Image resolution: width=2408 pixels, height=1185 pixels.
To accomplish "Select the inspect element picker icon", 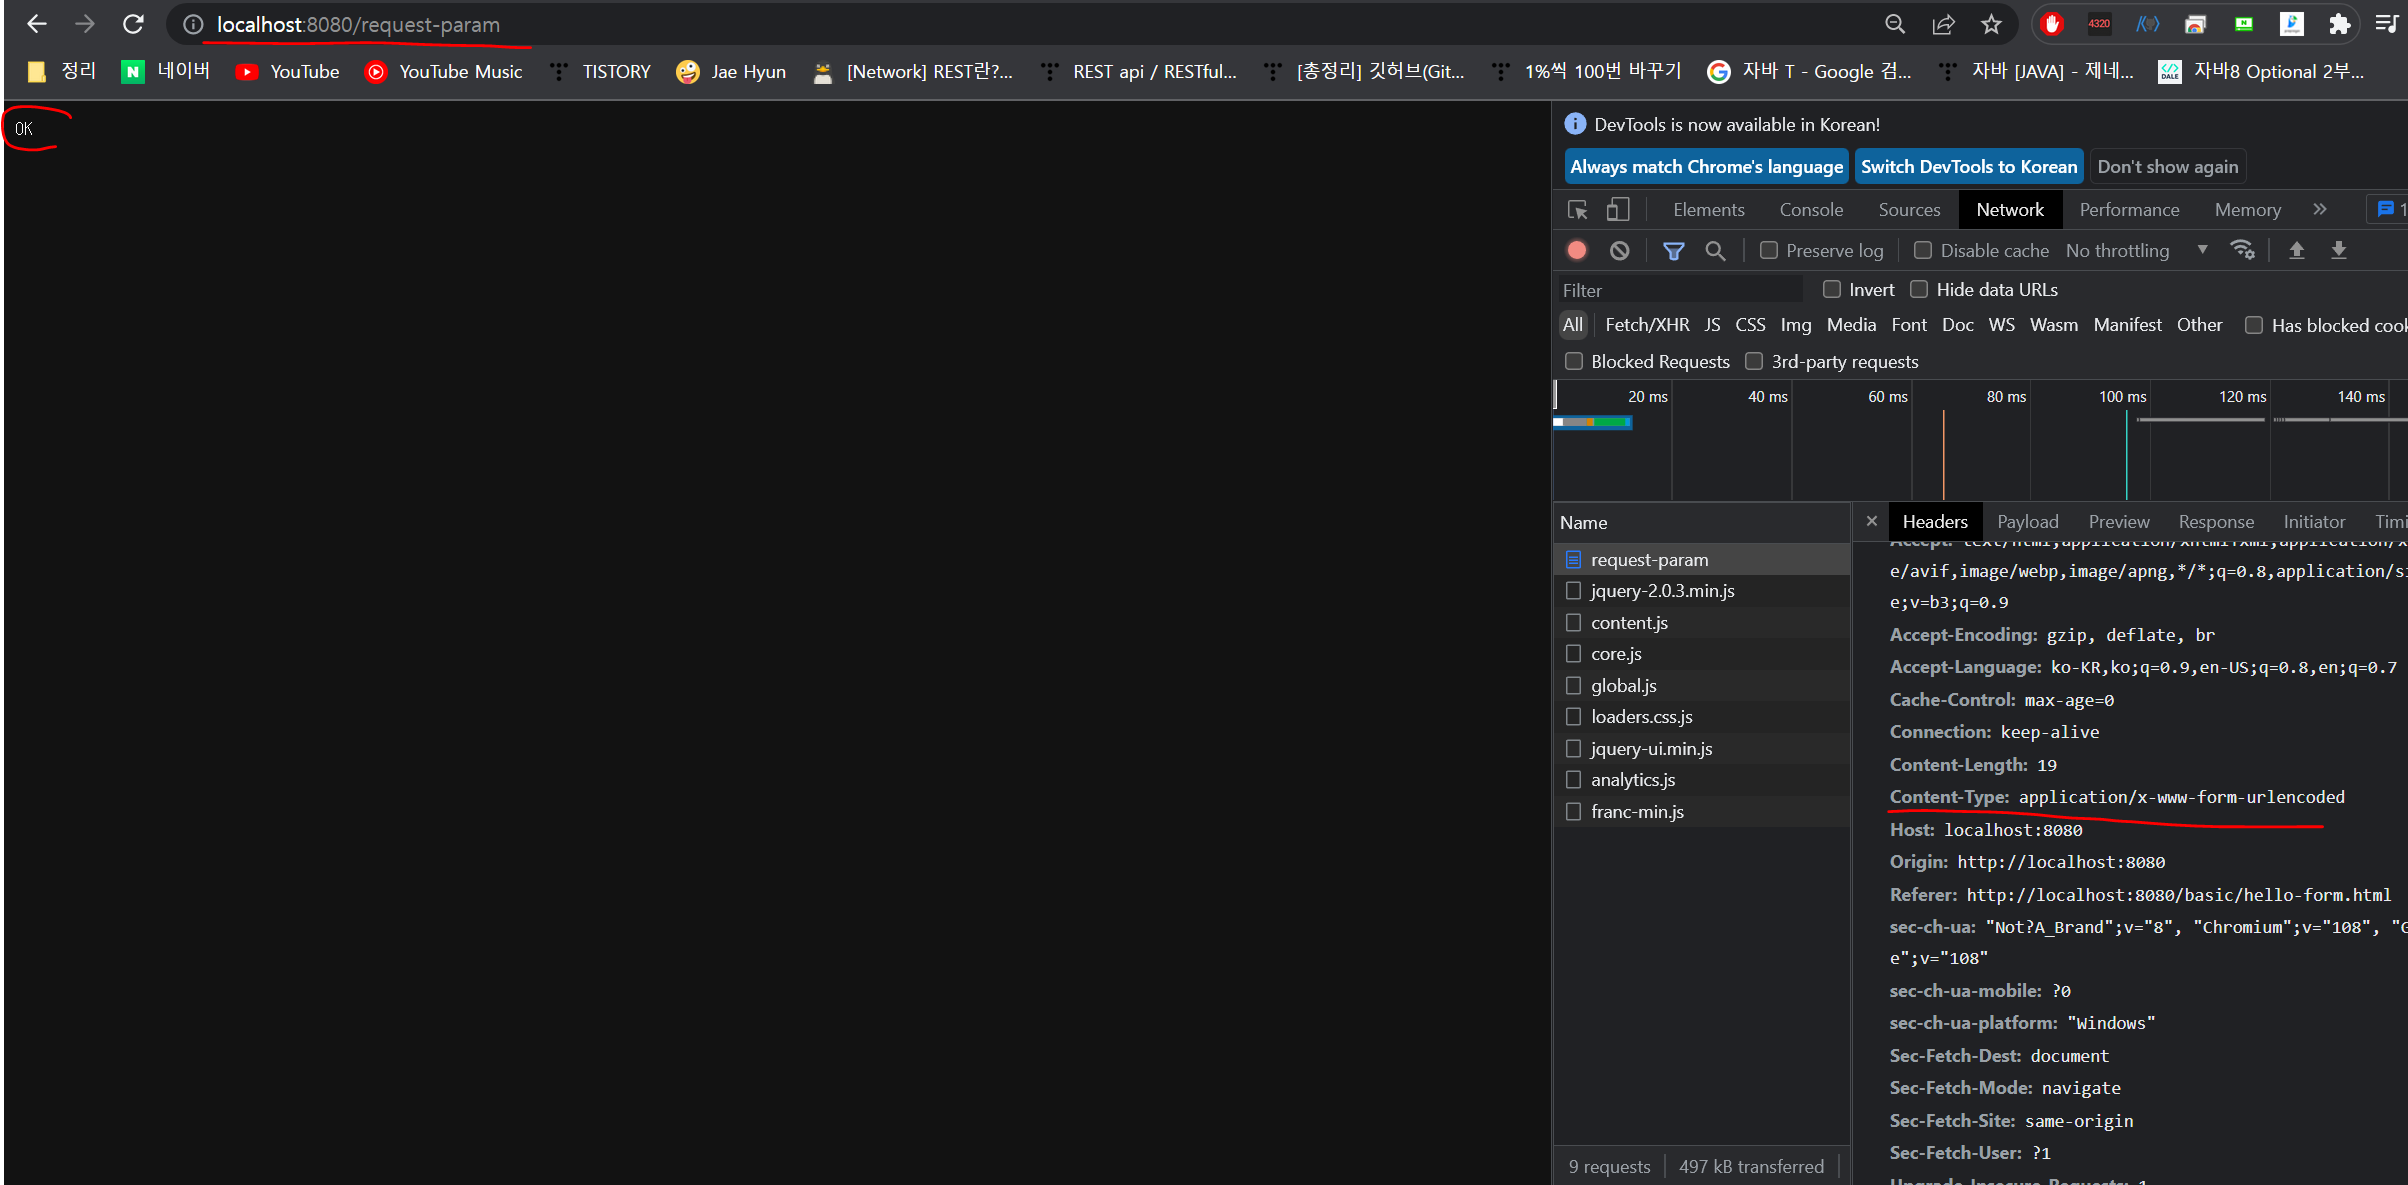I will click(1578, 210).
